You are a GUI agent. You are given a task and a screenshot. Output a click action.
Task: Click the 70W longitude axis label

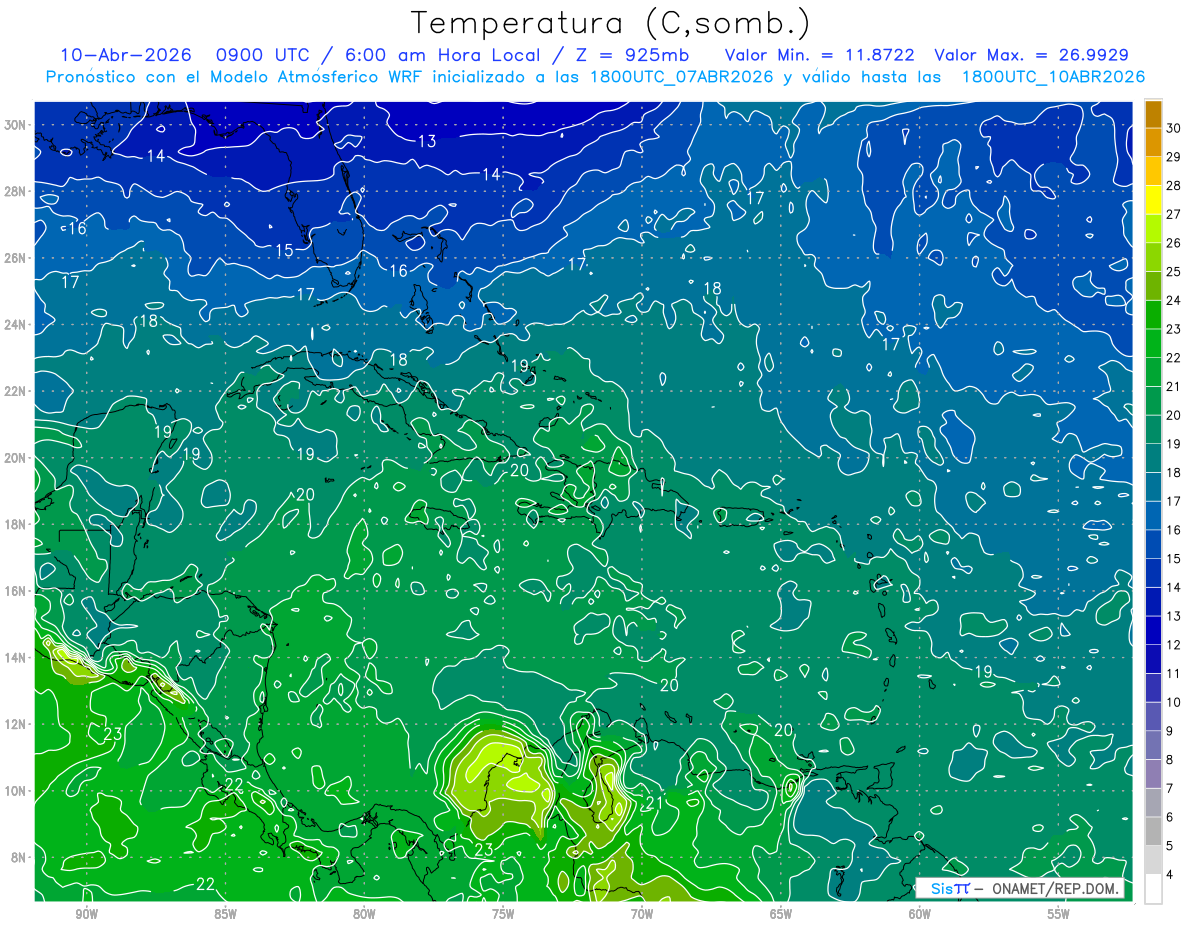642,915
